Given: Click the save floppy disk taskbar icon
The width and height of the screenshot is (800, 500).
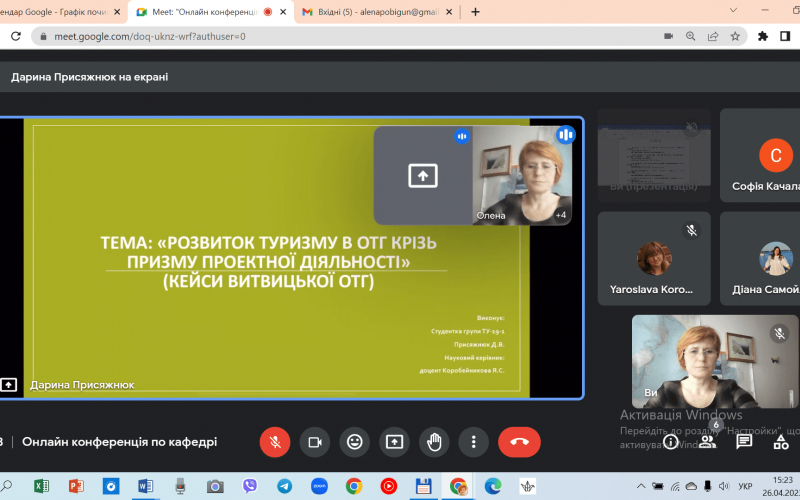Looking at the screenshot, I should point(423,486).
